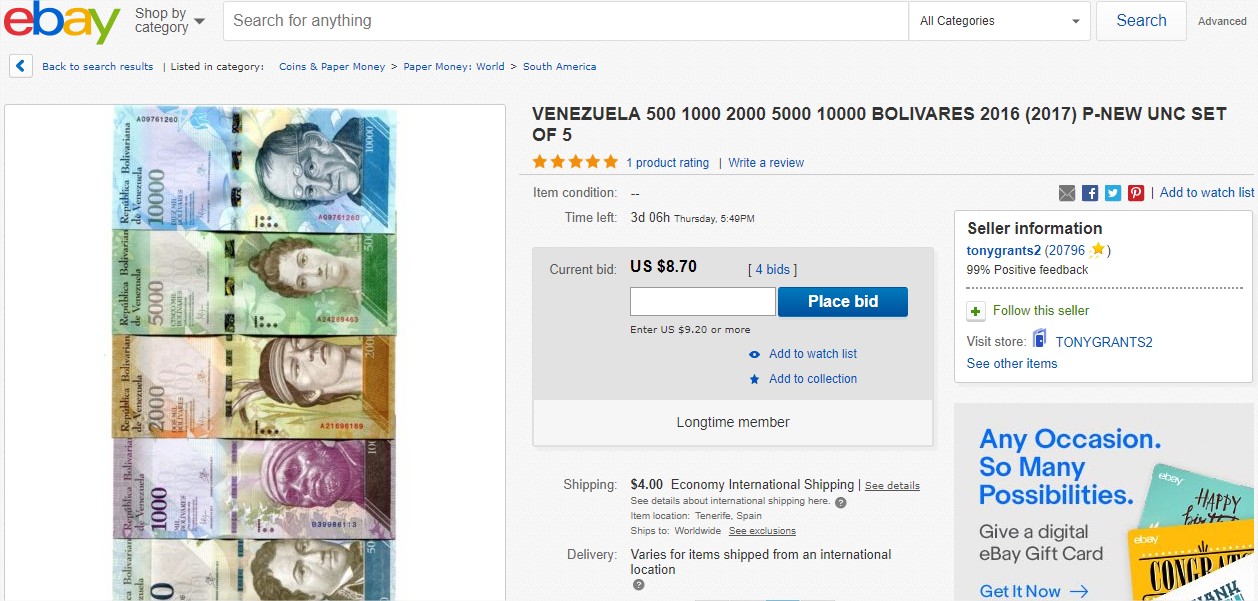Share listing on Twitter
This screenshot has height=601, width=1258.
[1113, 193]
